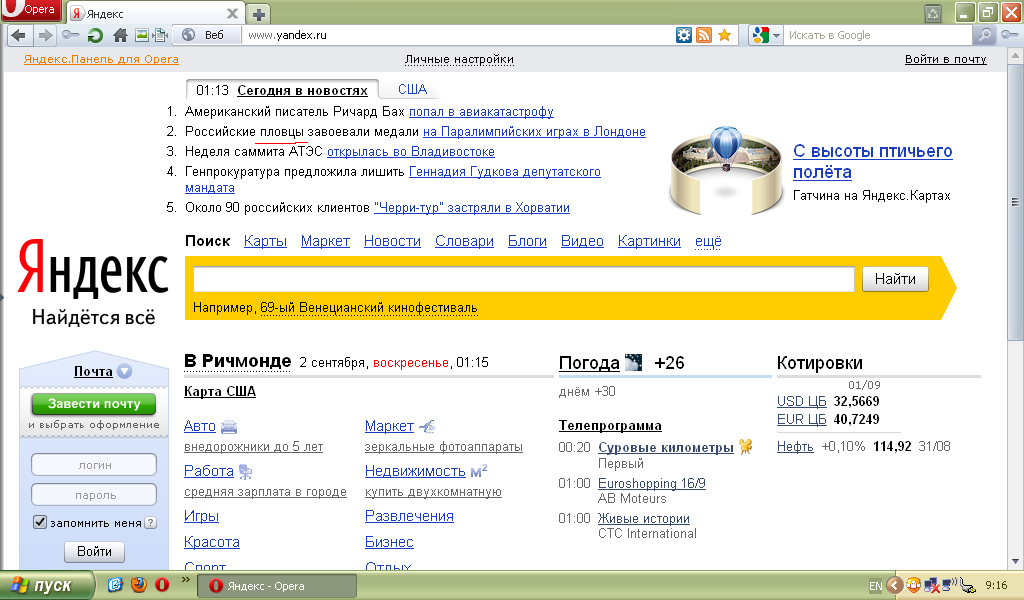1024x600 pixels.
Task: Switch to Новости search section
Action: pos(392,241)
